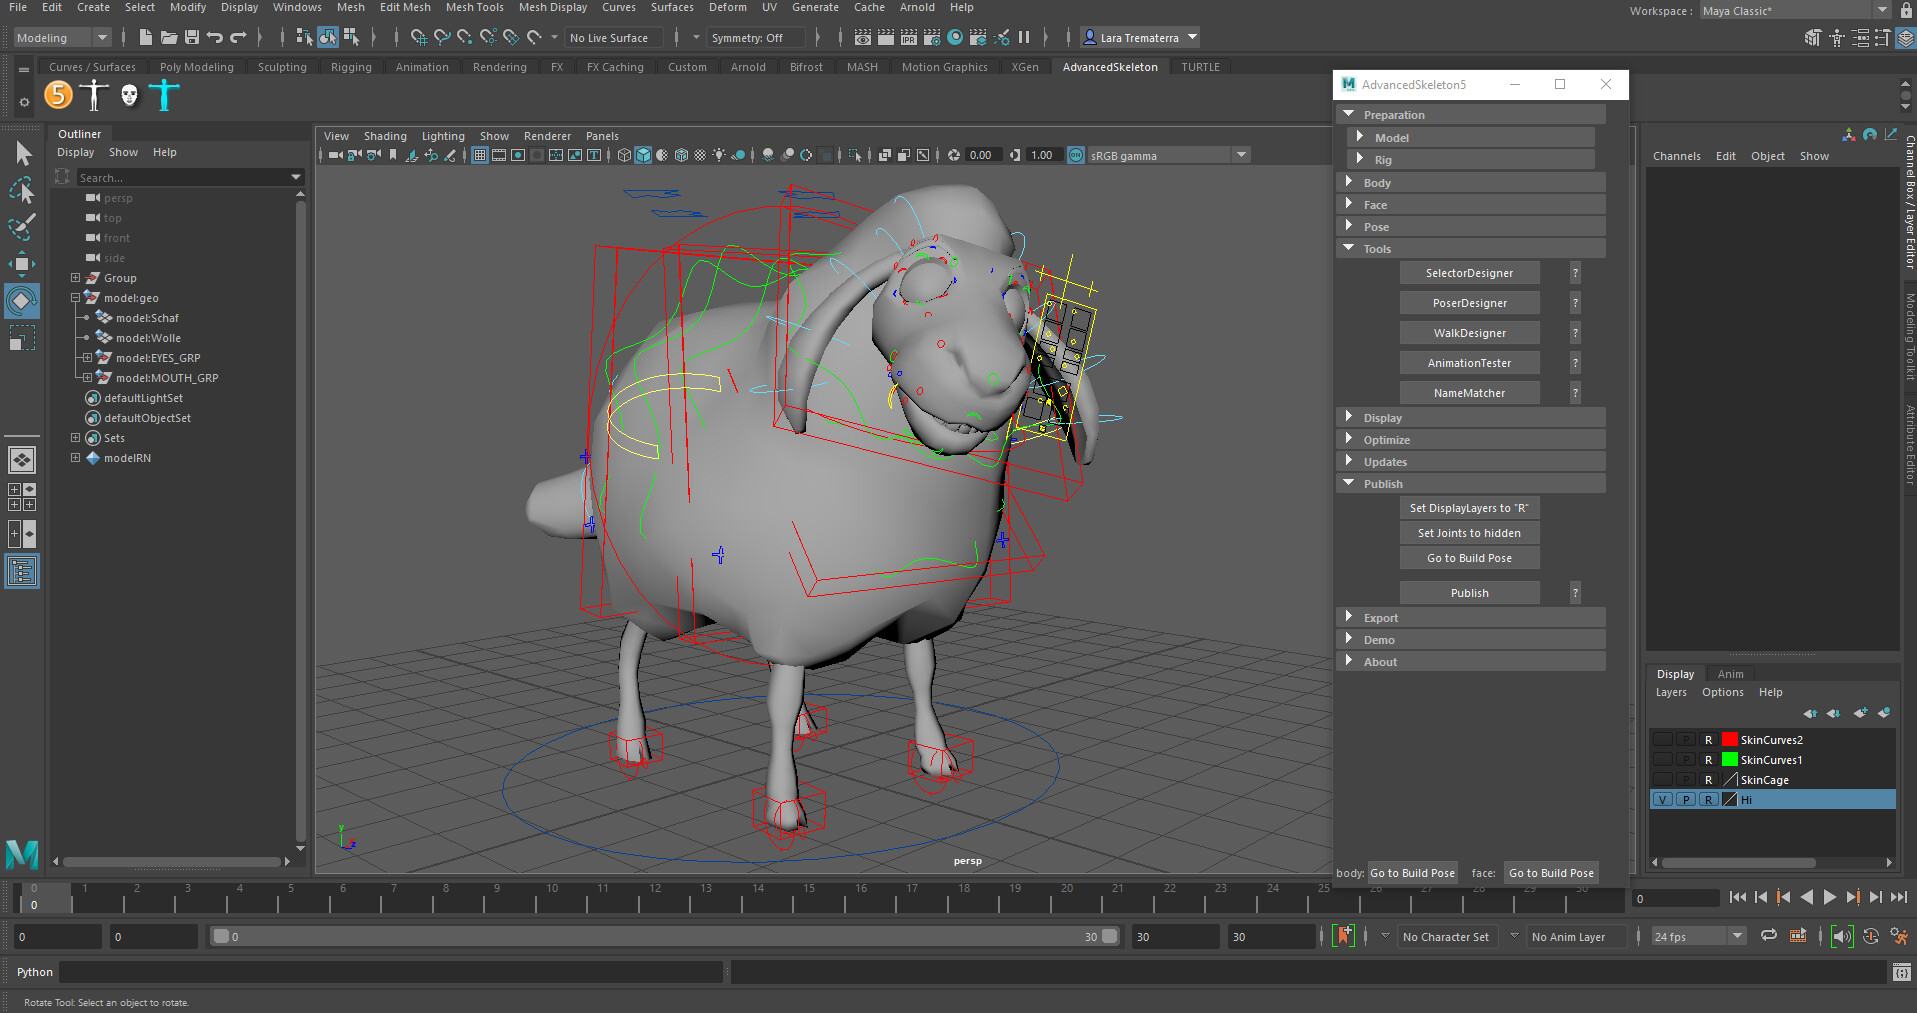Viewport: 1917px width, 1013px height.
Task: Collapse the Publish section
Action: [x=1384, y=483]
